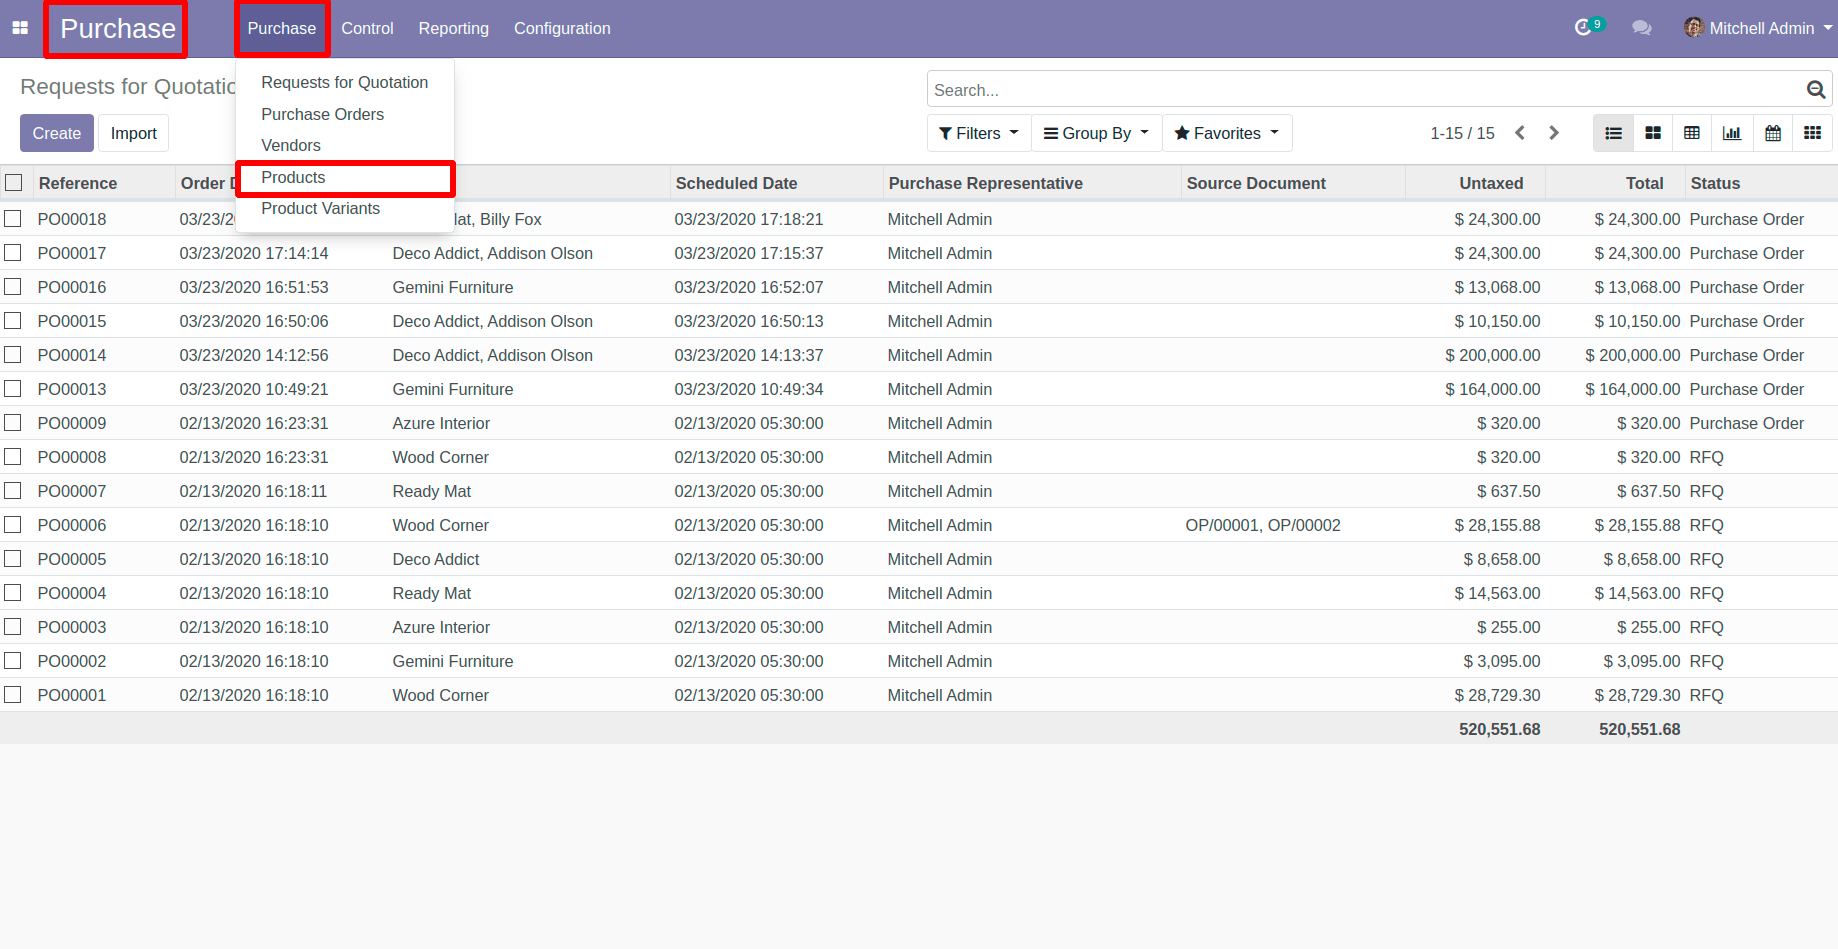1838x949 pixels.
Task: Click PO00018 scheduled date 03/23/2020 17:18:21
Action: coord(749,219)
